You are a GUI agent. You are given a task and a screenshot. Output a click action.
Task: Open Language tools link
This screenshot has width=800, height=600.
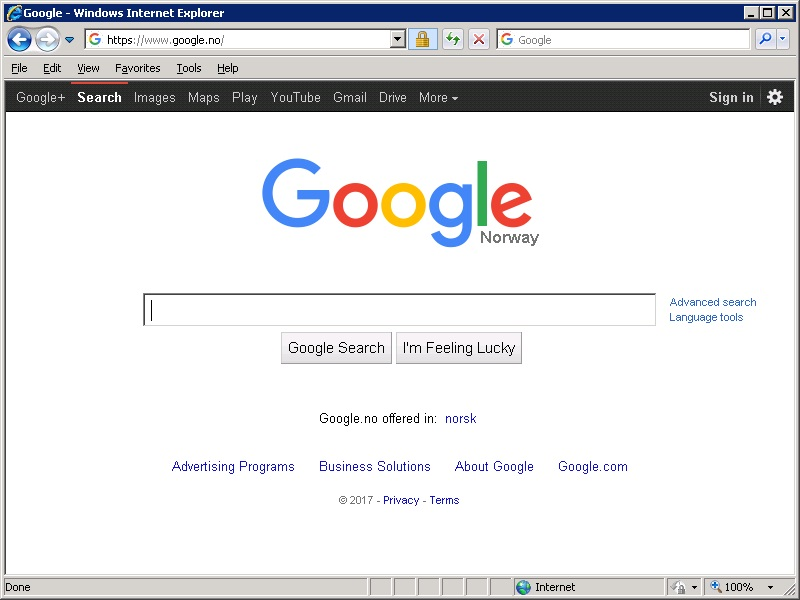pyautogui.click(x=706, y=317)
